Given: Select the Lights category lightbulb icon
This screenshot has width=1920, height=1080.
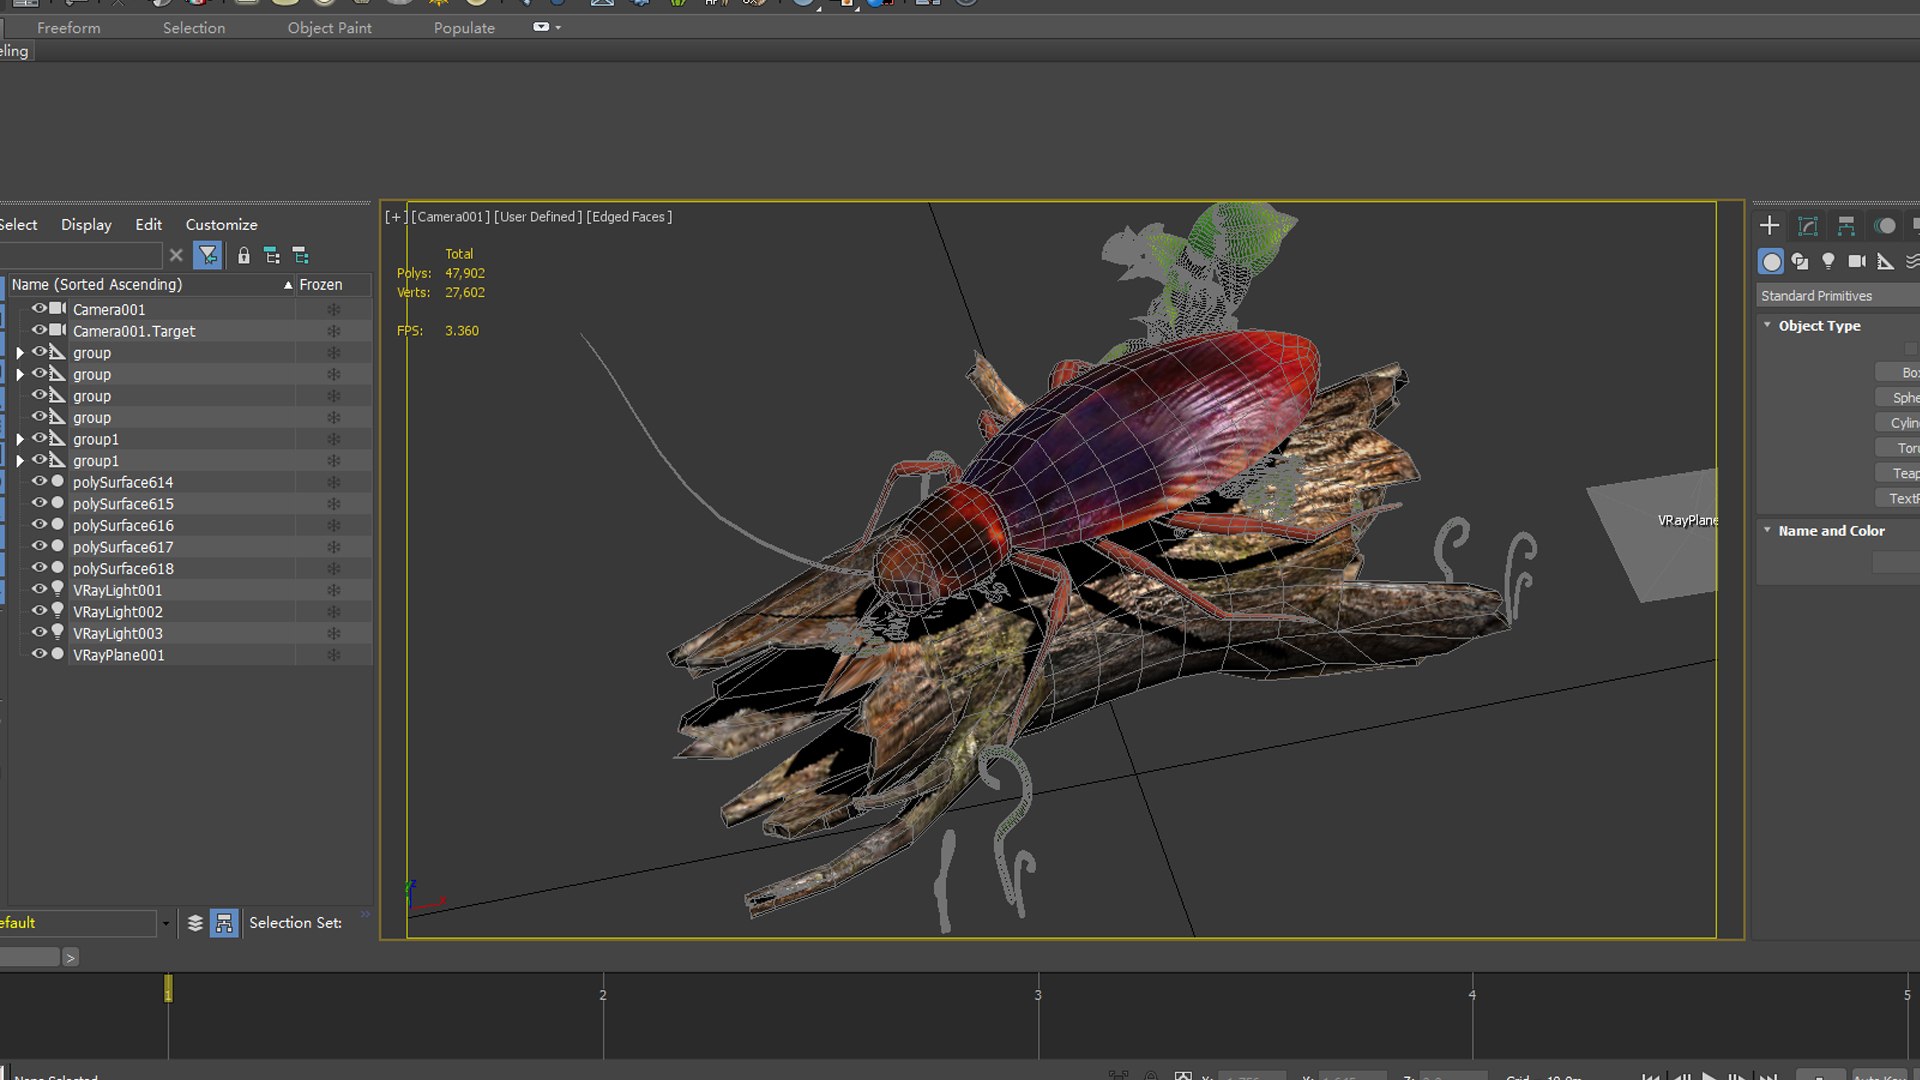Looking at the screenshot, I should pos(1828,261).
